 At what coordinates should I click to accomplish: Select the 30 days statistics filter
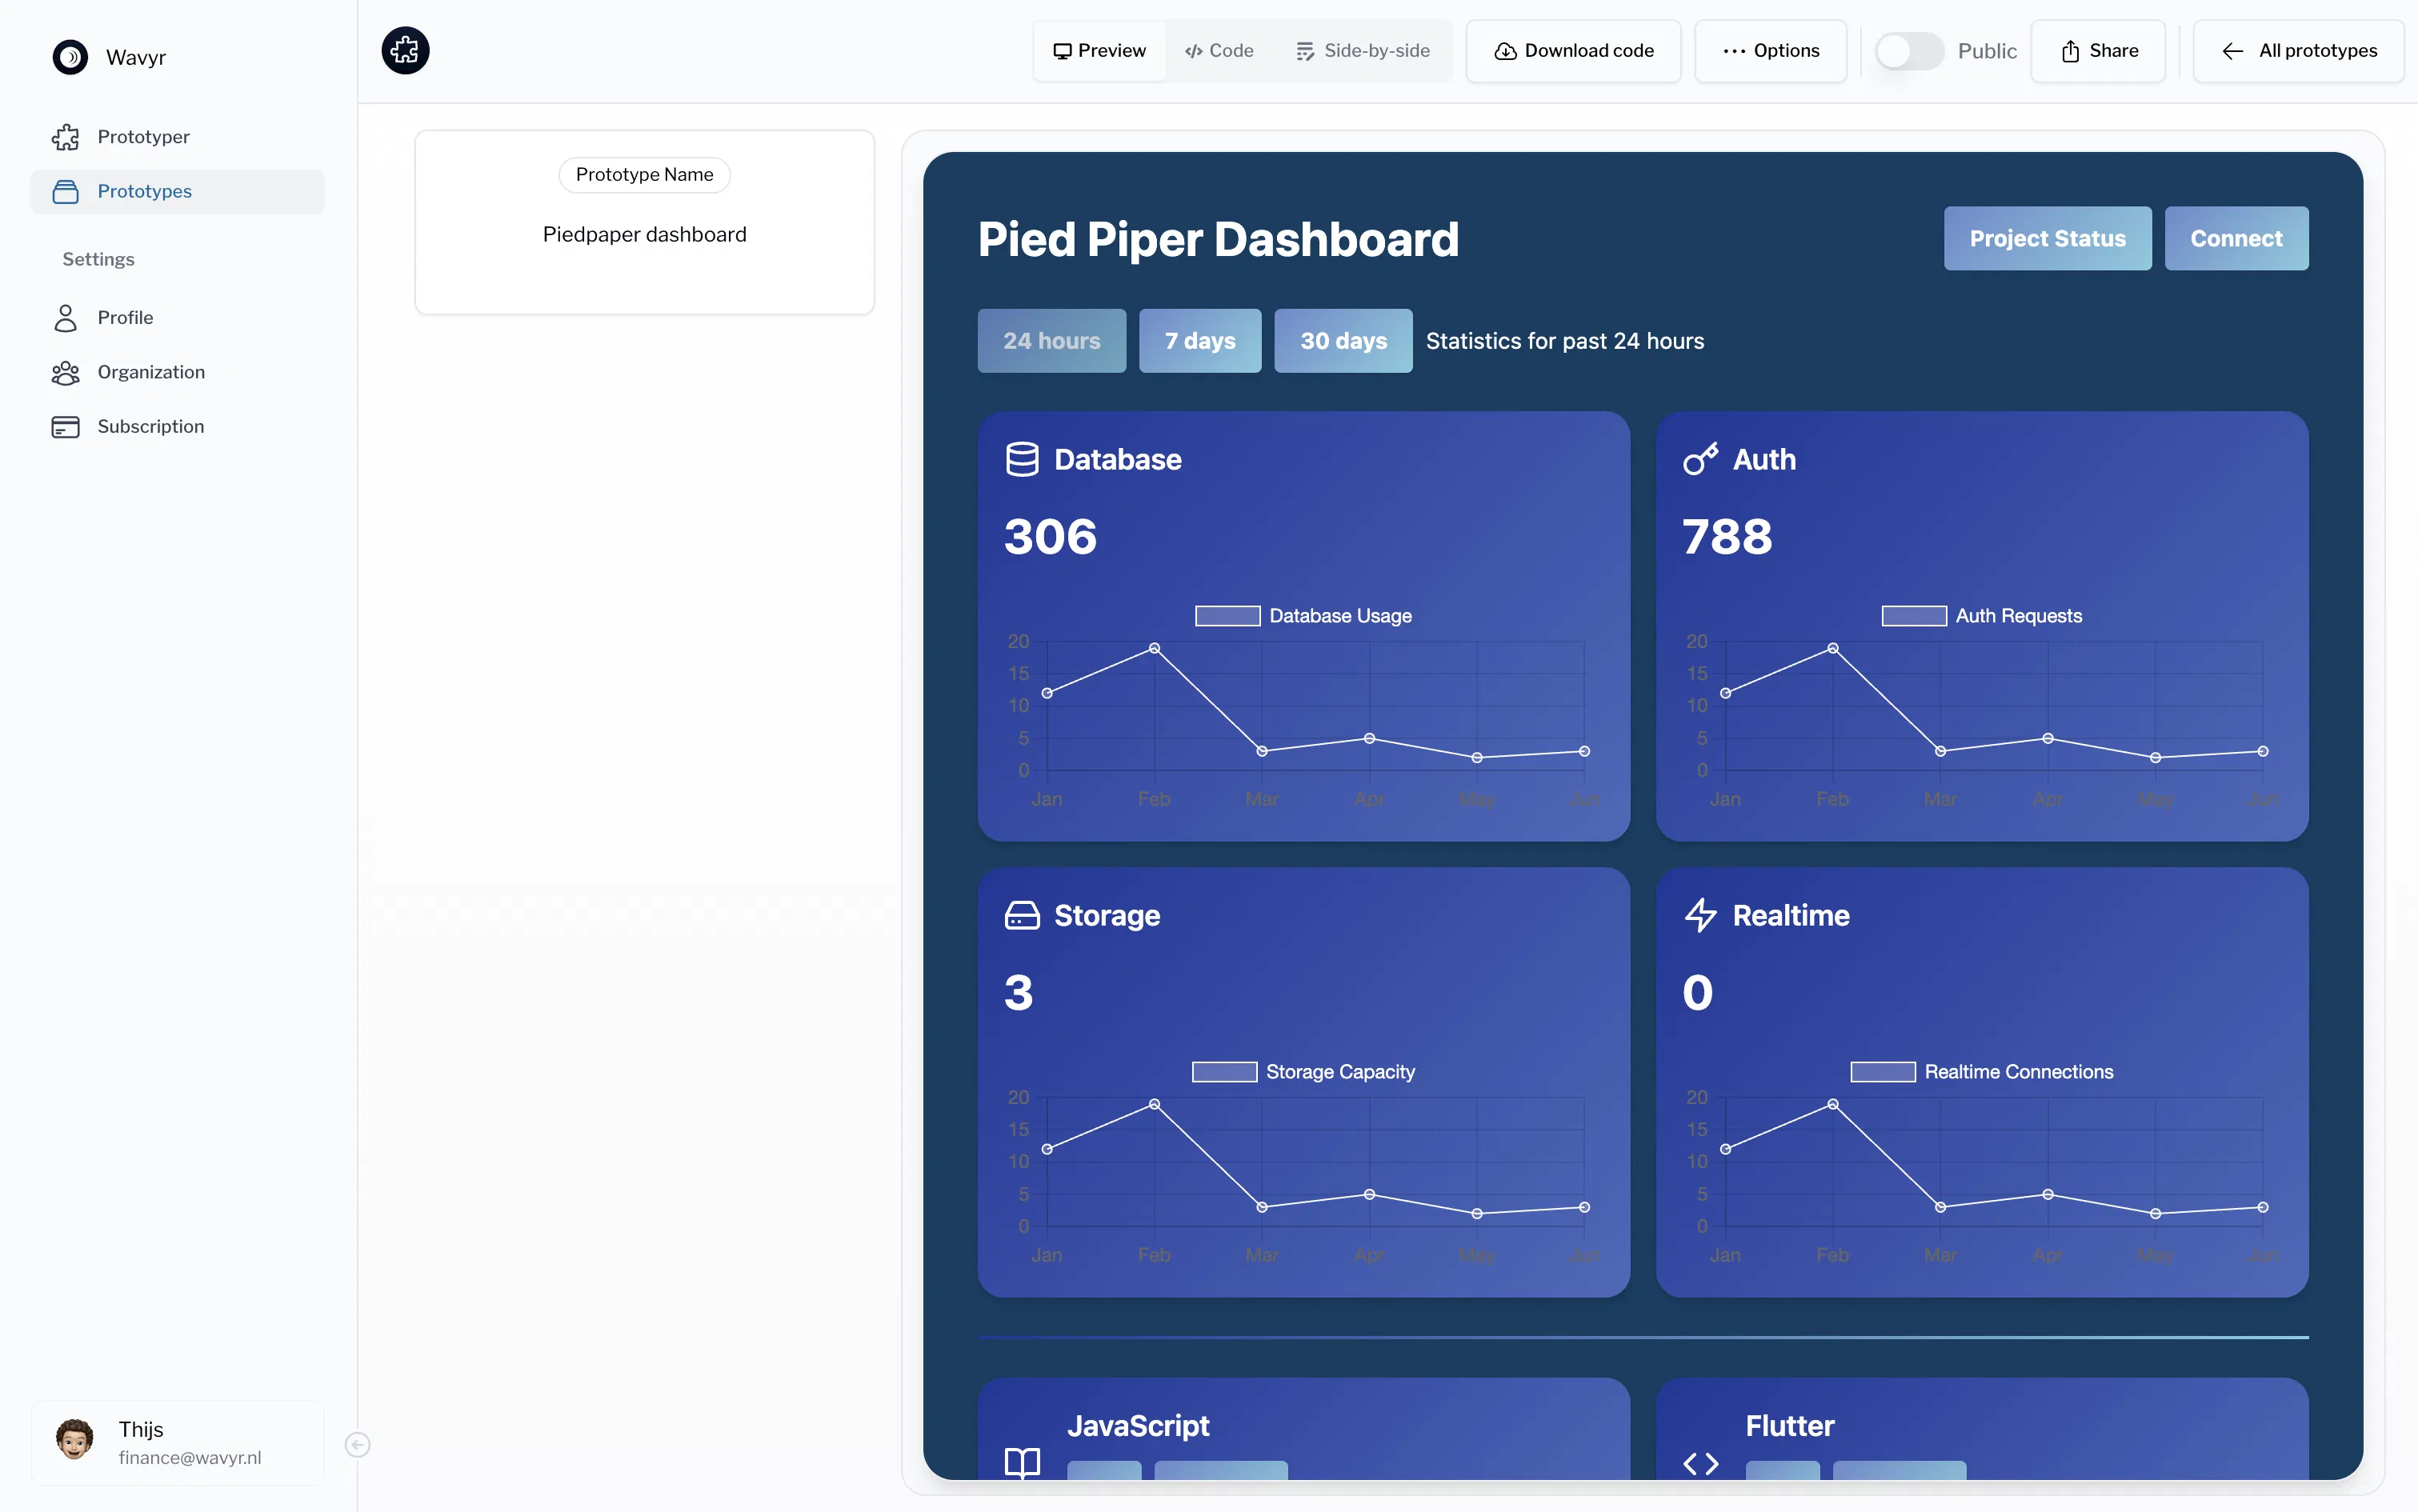click(1343, 340)
